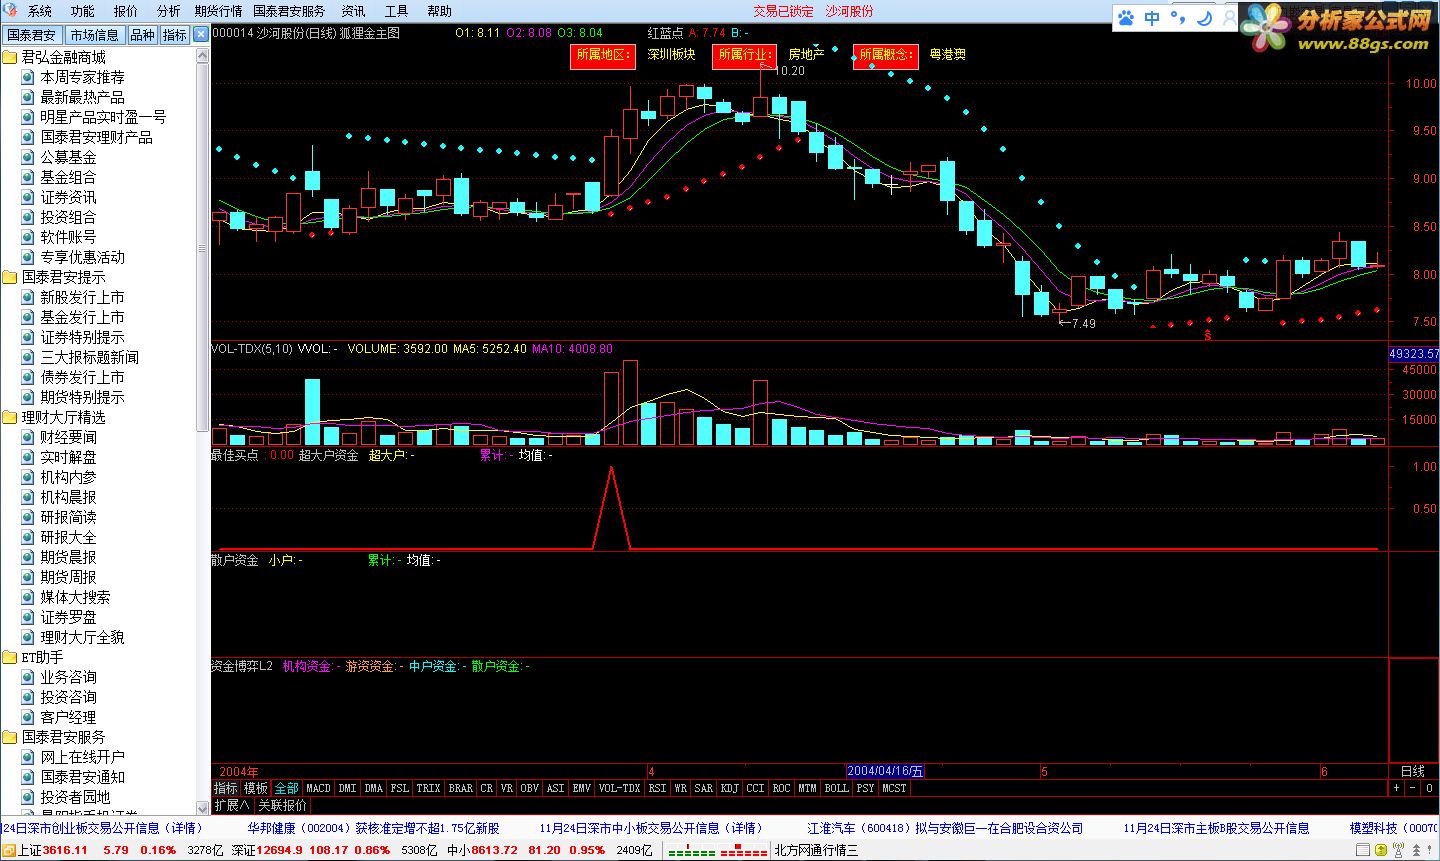1440x861 pixels.
Task: Toggle Chinese input mode 中 icon
Action: click(x=1152, y=18)
